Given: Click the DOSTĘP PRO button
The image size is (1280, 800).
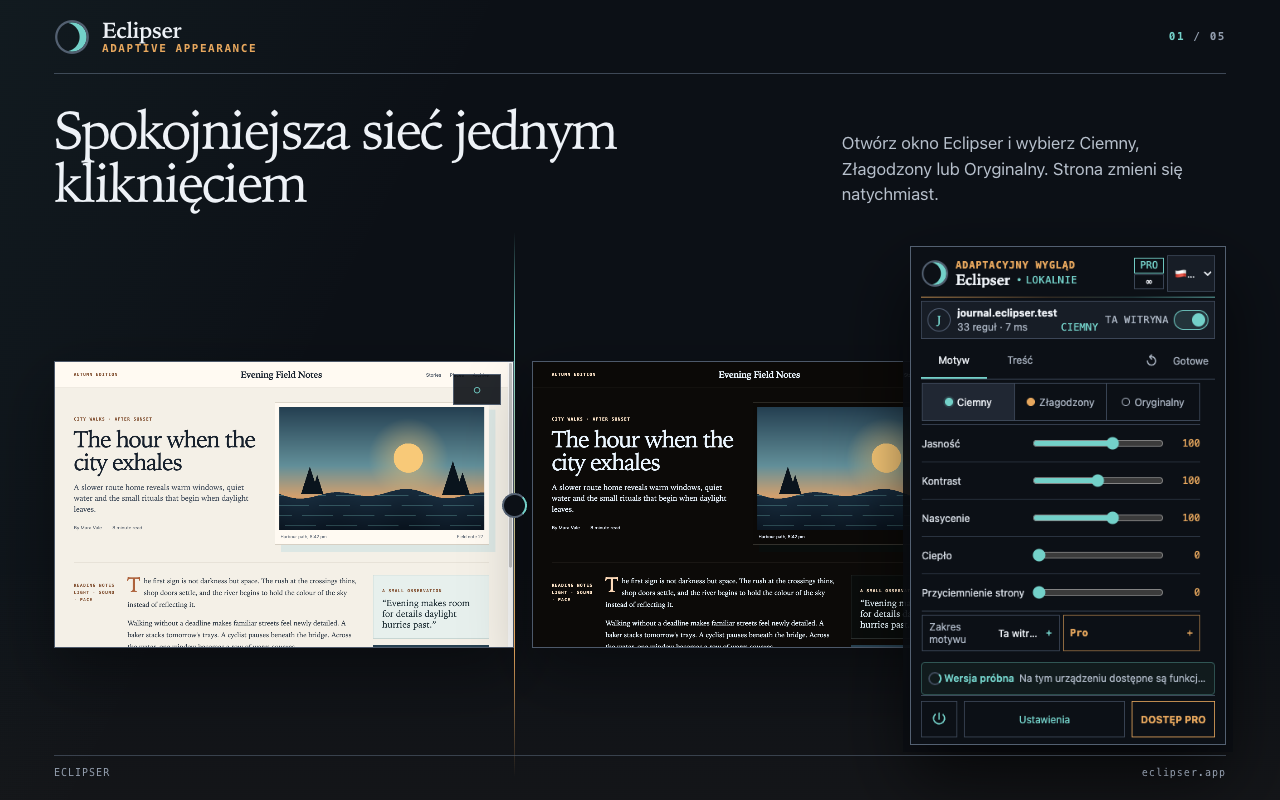Looking at the screenshot, I should pos(1173,719).
